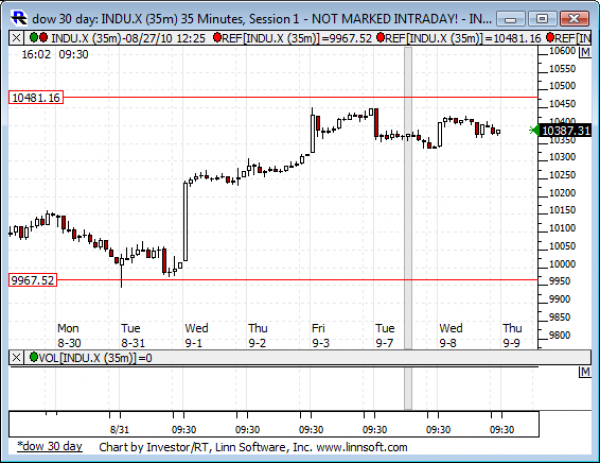Image resolution: width=600 pixels, height=463 pixels.
Task: Click the Mon 8-30 date label
Action: click(x=69, y=335)
